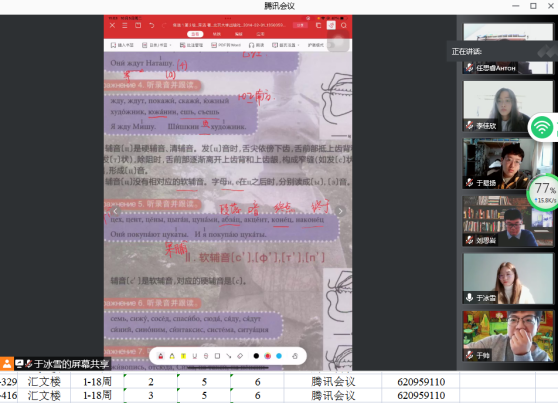
Task: Select the yellow highlighter pen tool
Action: [x=172, y=356]
